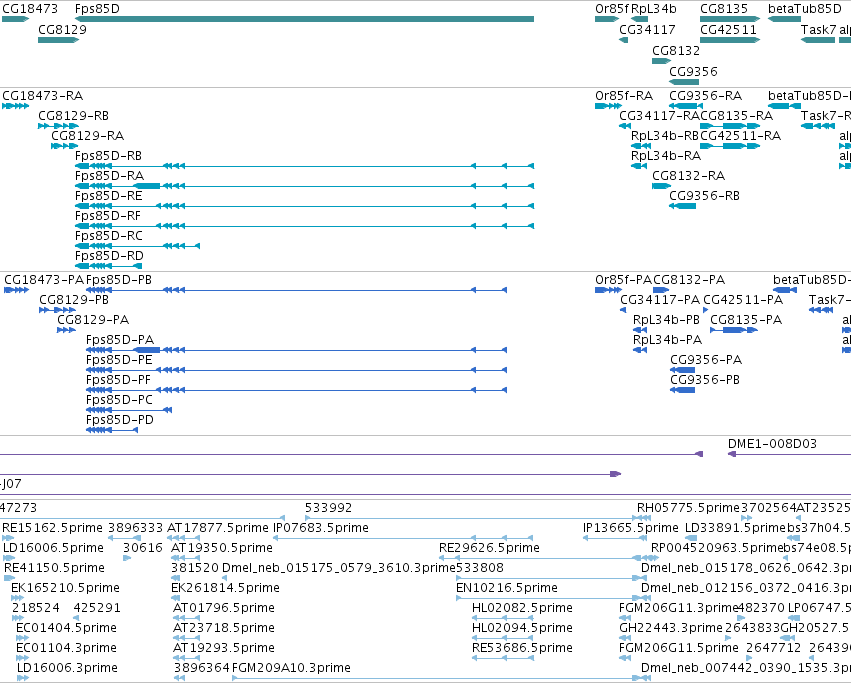Image resolution: width=851 pixels, height=683 pixels.
Task: Click the CG42511-PA protein label
Action: pos(743,300)
